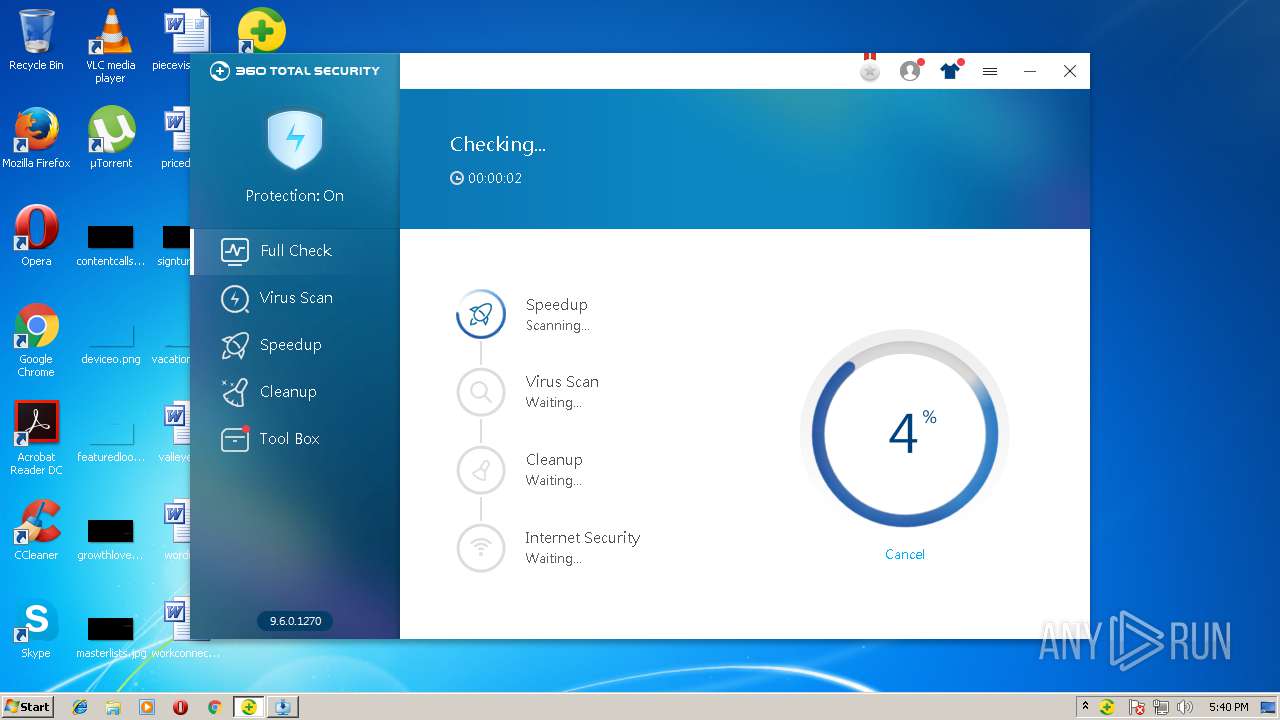Screen dimensions: 1280x720
Task: Select the installer taskbar button beside 360
Action: point(282,707)
